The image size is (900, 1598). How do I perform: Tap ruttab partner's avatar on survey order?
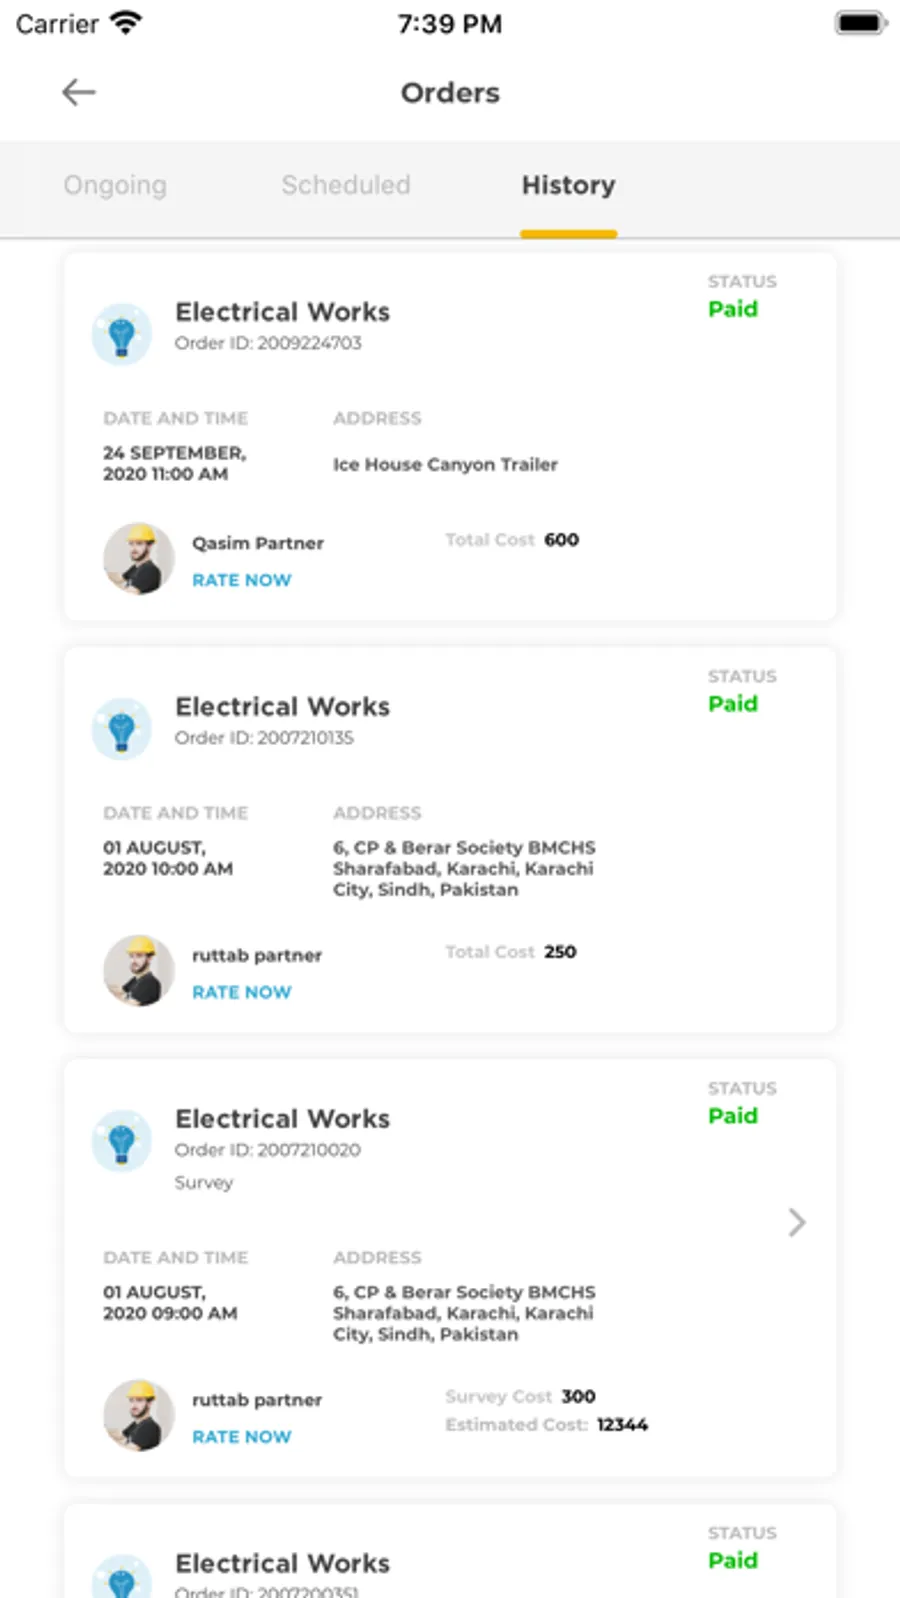(x=139, y=1416)
